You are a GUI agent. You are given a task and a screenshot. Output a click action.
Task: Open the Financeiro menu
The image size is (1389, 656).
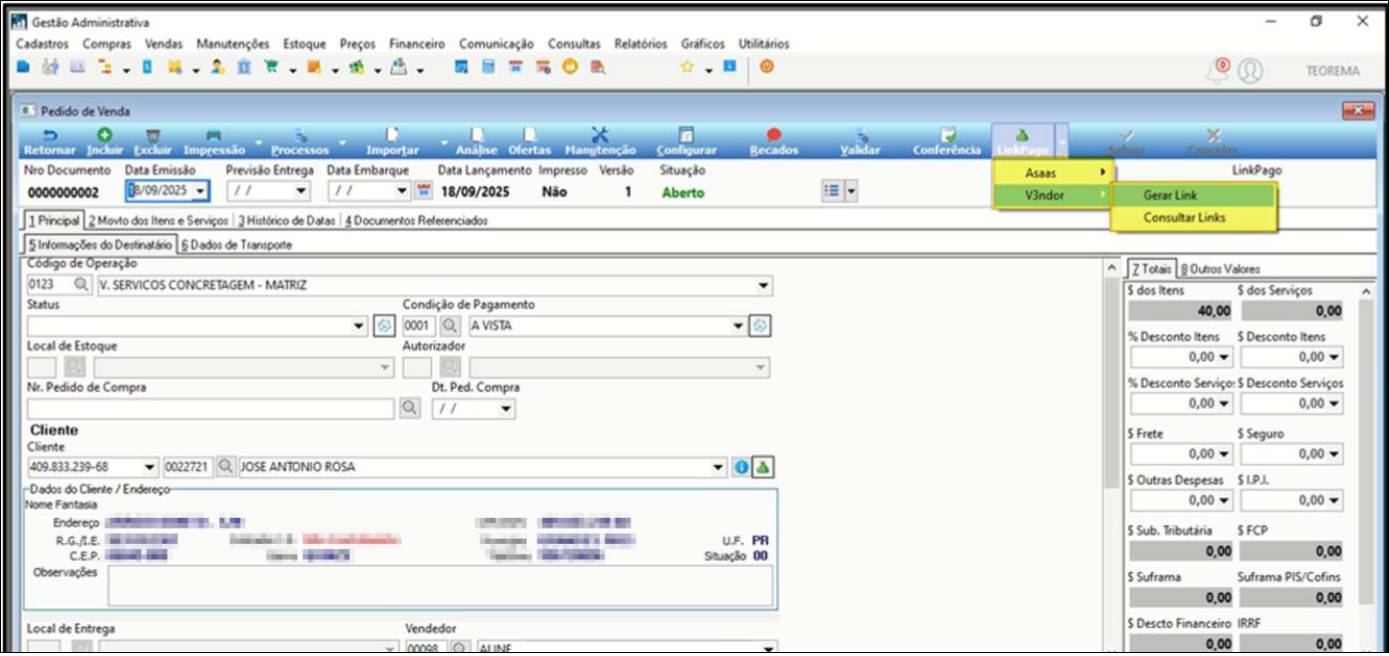pyautogui.click(x=417, y=44)
